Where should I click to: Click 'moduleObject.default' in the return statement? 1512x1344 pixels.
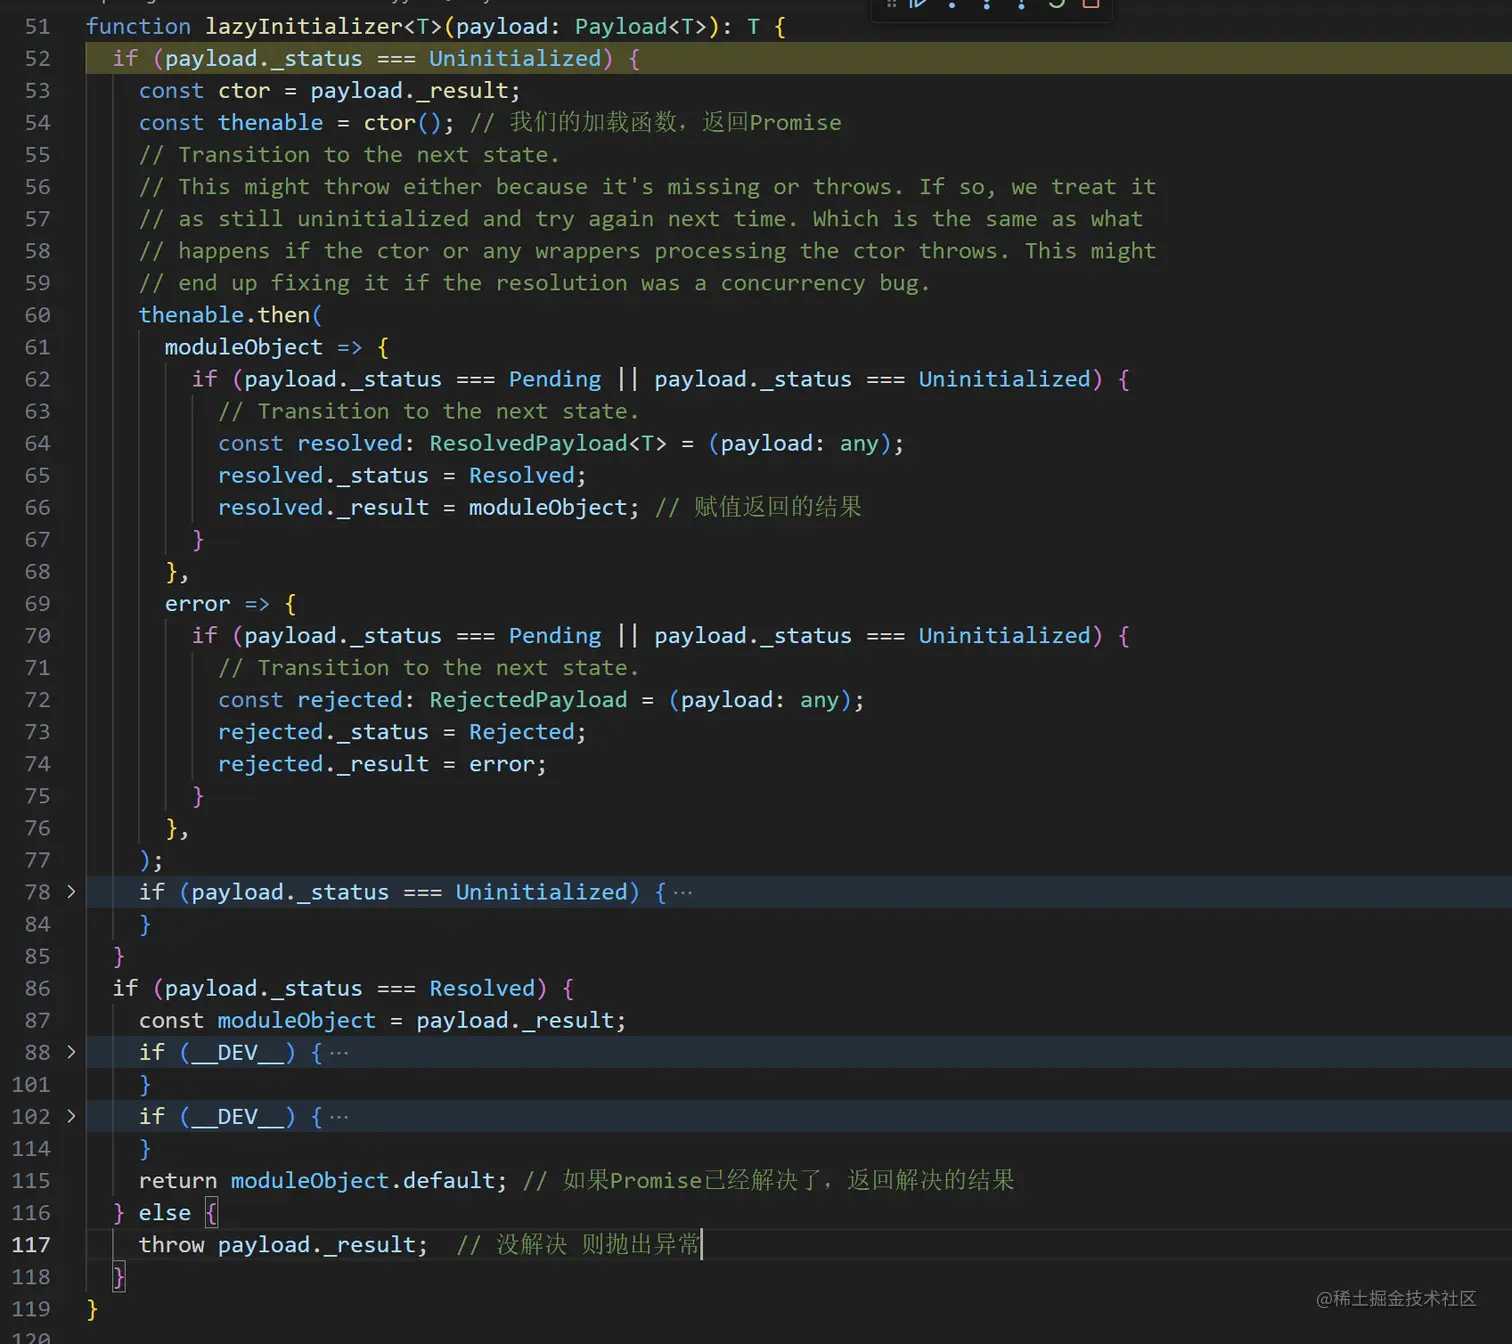363,1180
